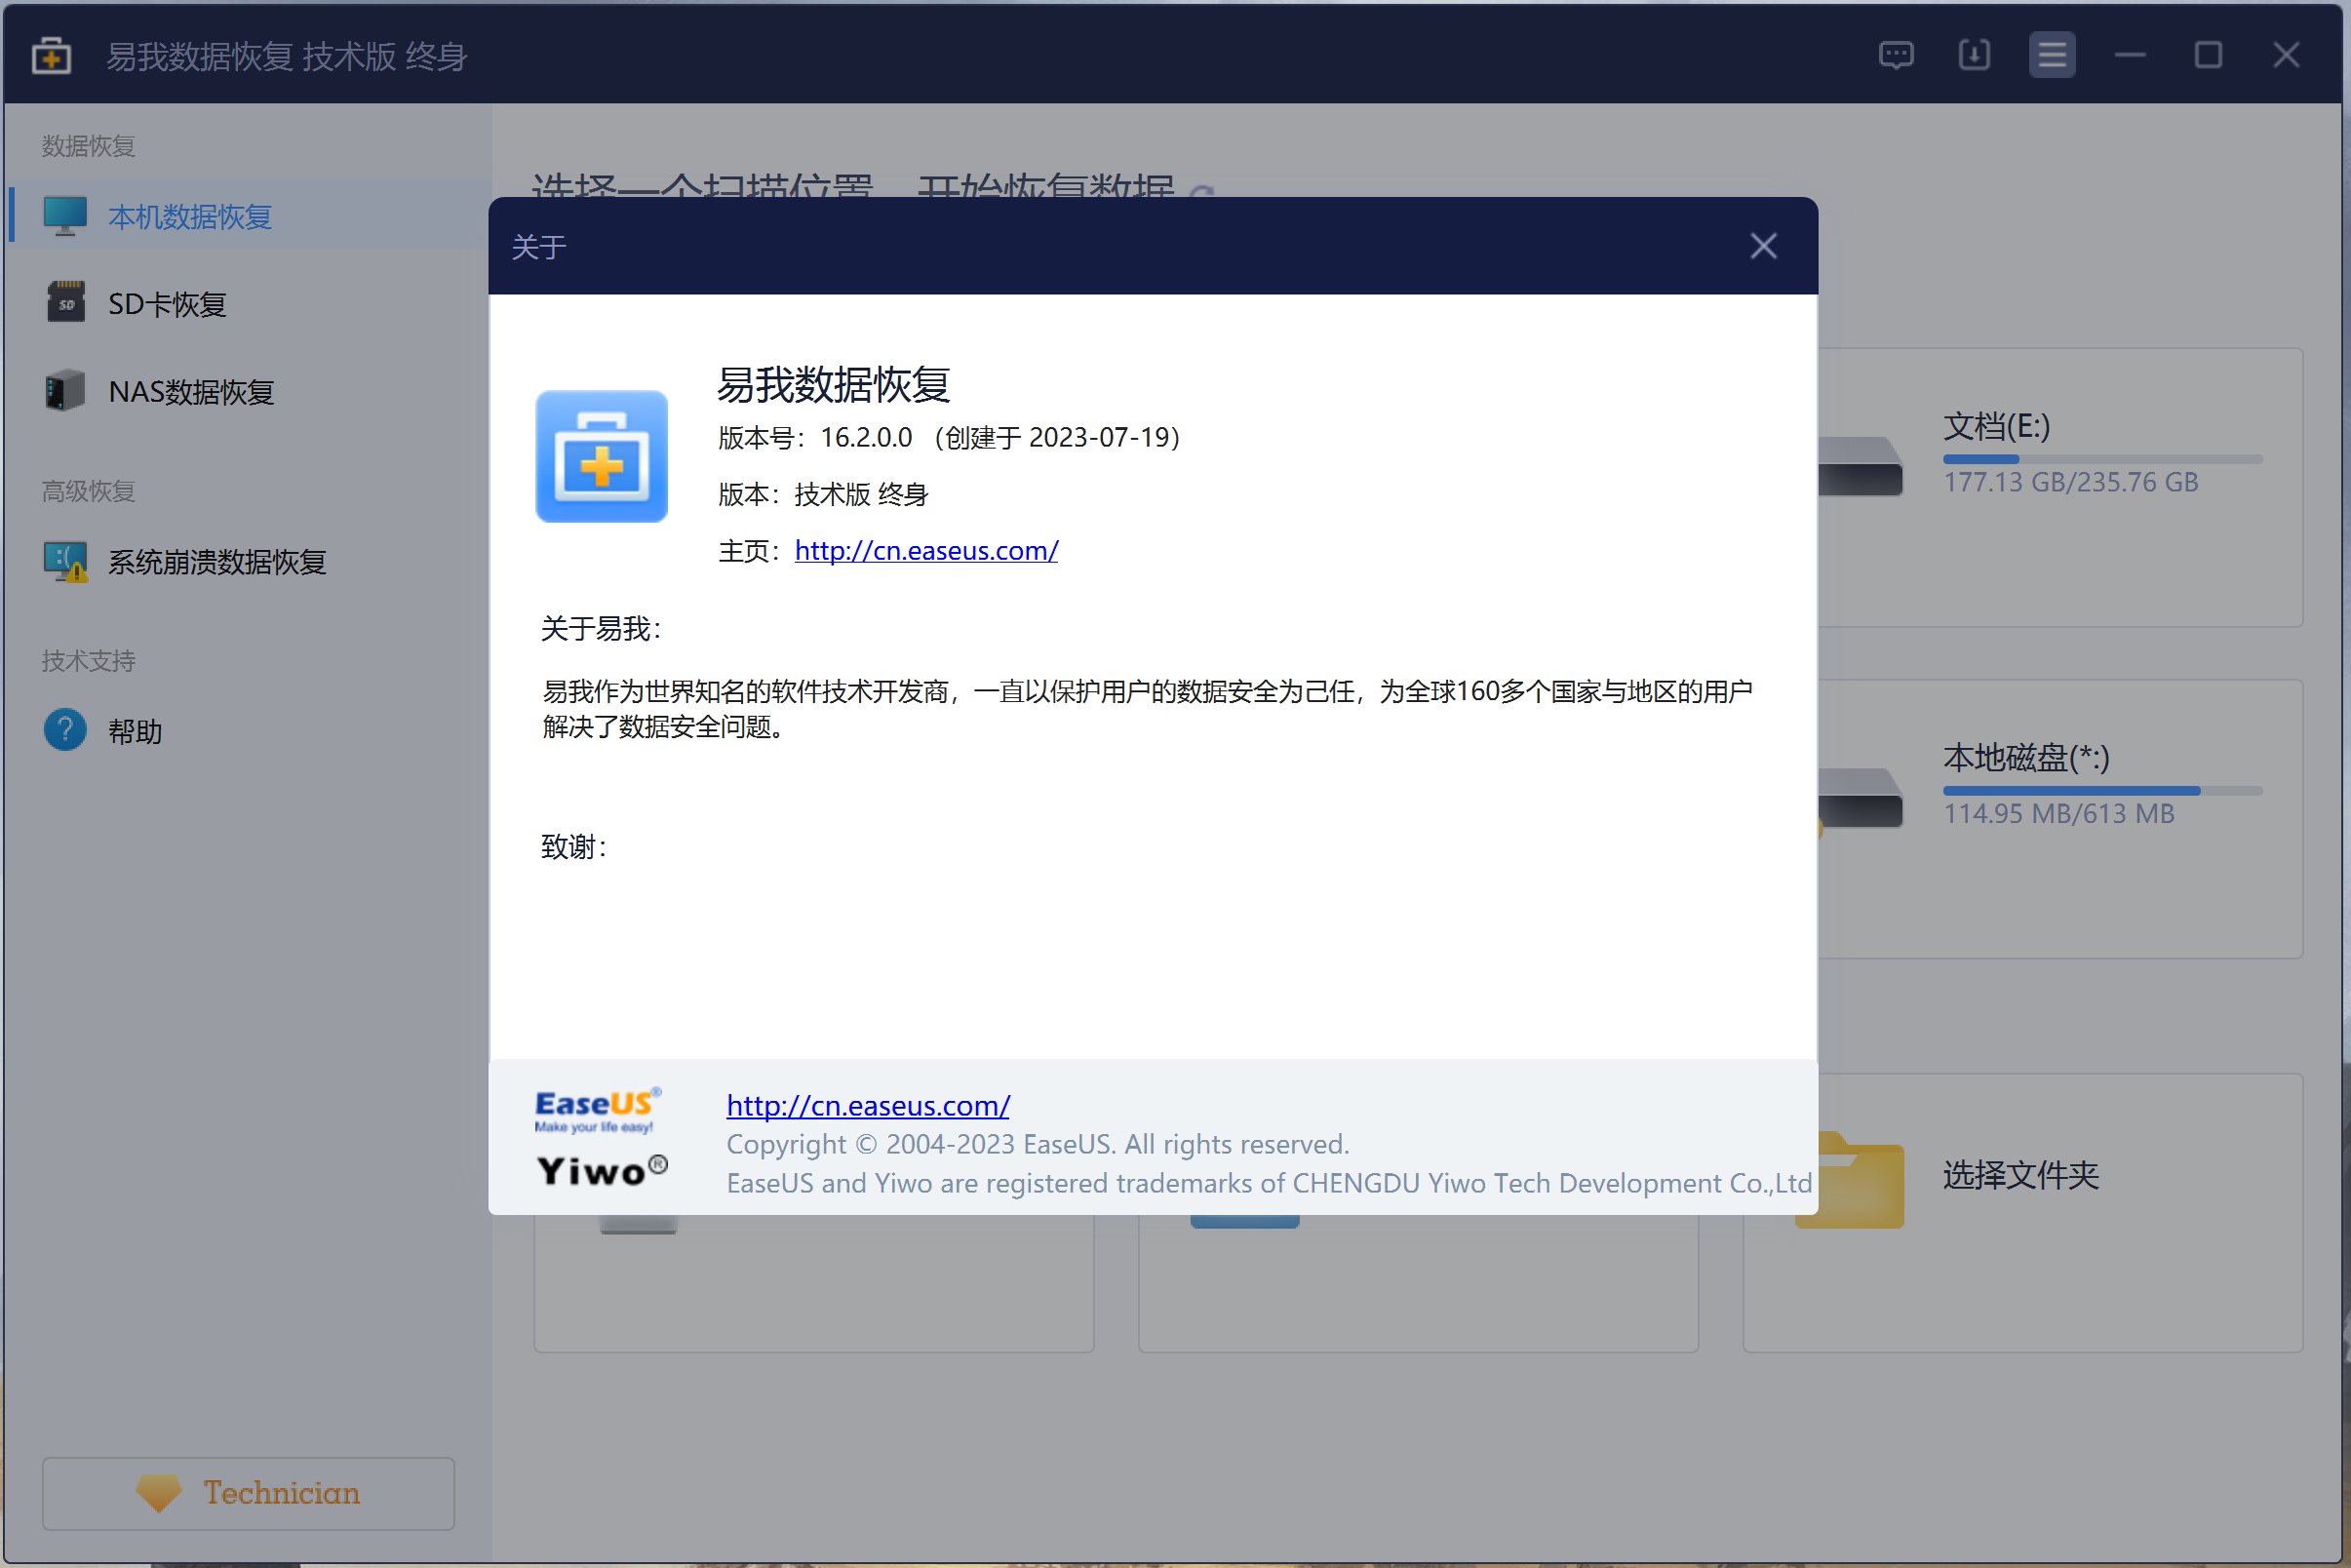The width and height of the screenshot is (2351, 1568).
Task: Minimize the main window
Action: (x=2130, y=55)
